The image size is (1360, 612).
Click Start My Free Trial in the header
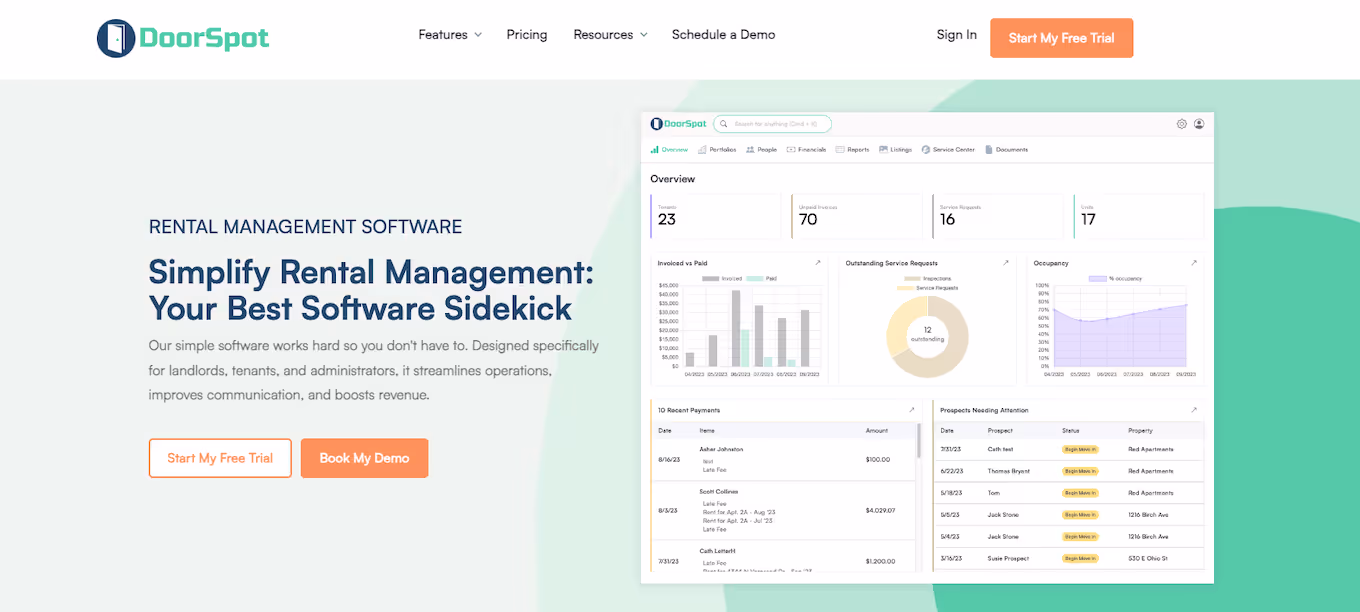point(1061,38)
